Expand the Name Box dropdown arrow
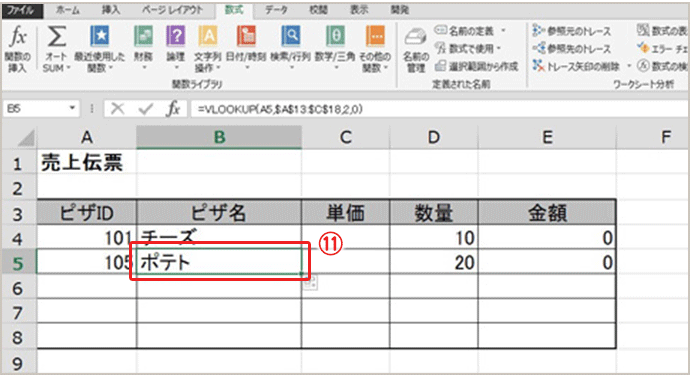Image resolution: width=690 pixels, height=375 pixels. [x=72, y=108]
